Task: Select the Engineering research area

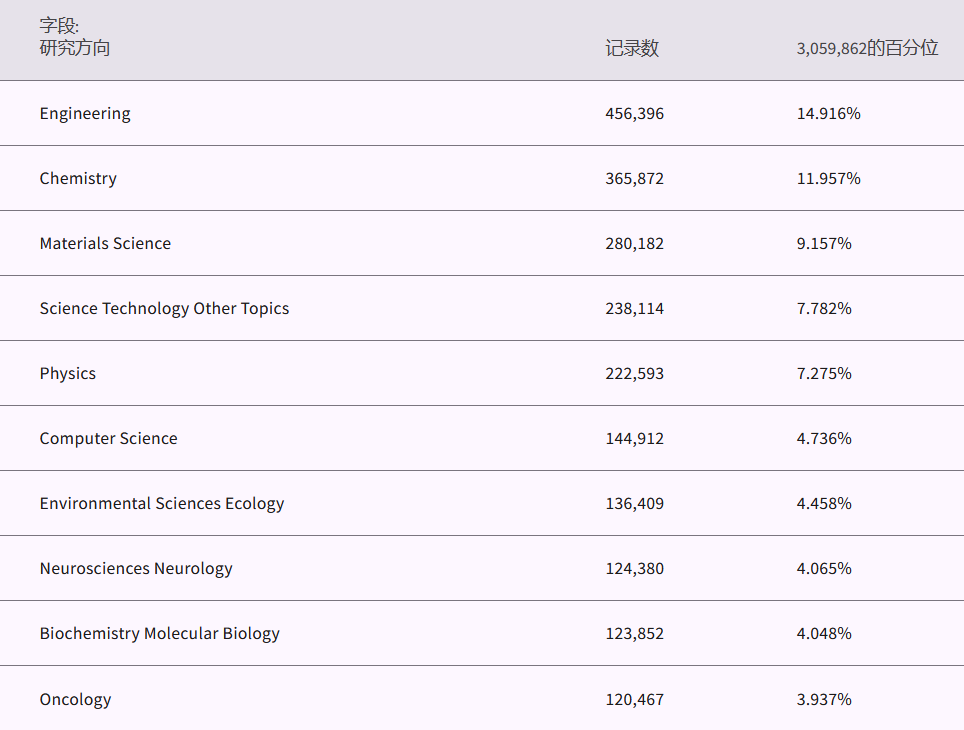Action: pos(85,113)
